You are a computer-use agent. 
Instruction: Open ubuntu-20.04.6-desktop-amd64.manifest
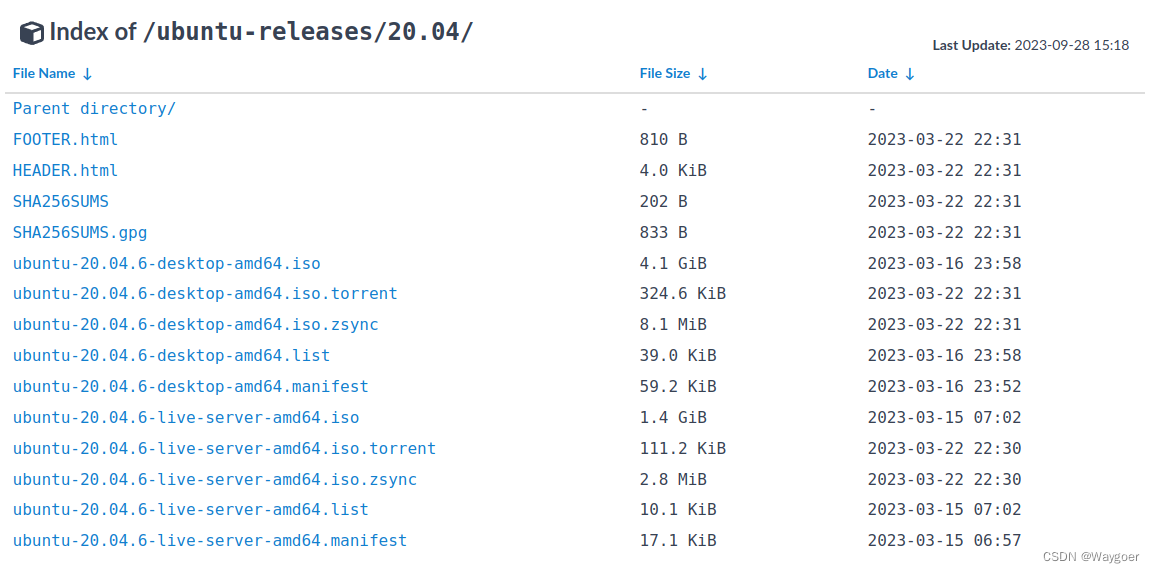pyautogui.click(x=191, y=386)
